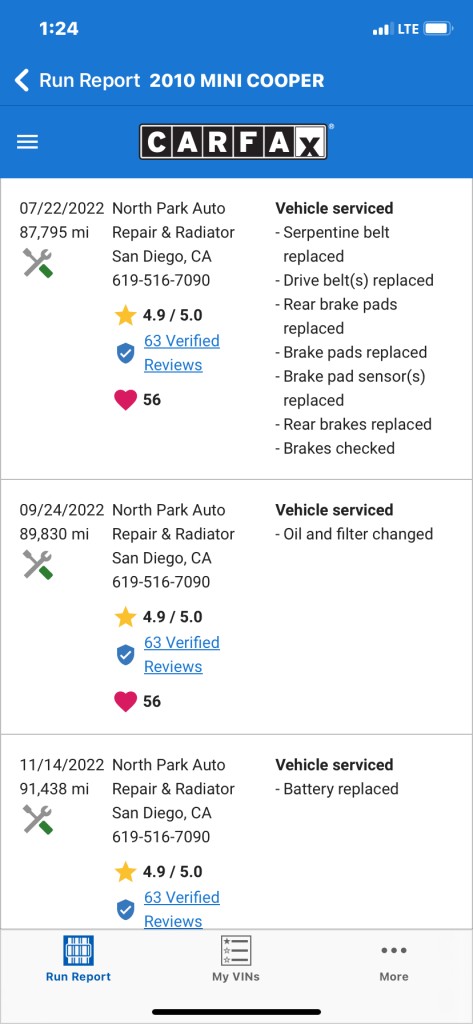Tap wrench icon for 09/24/2022 service
Viewport: 473px width, 1024px height.
38,564
